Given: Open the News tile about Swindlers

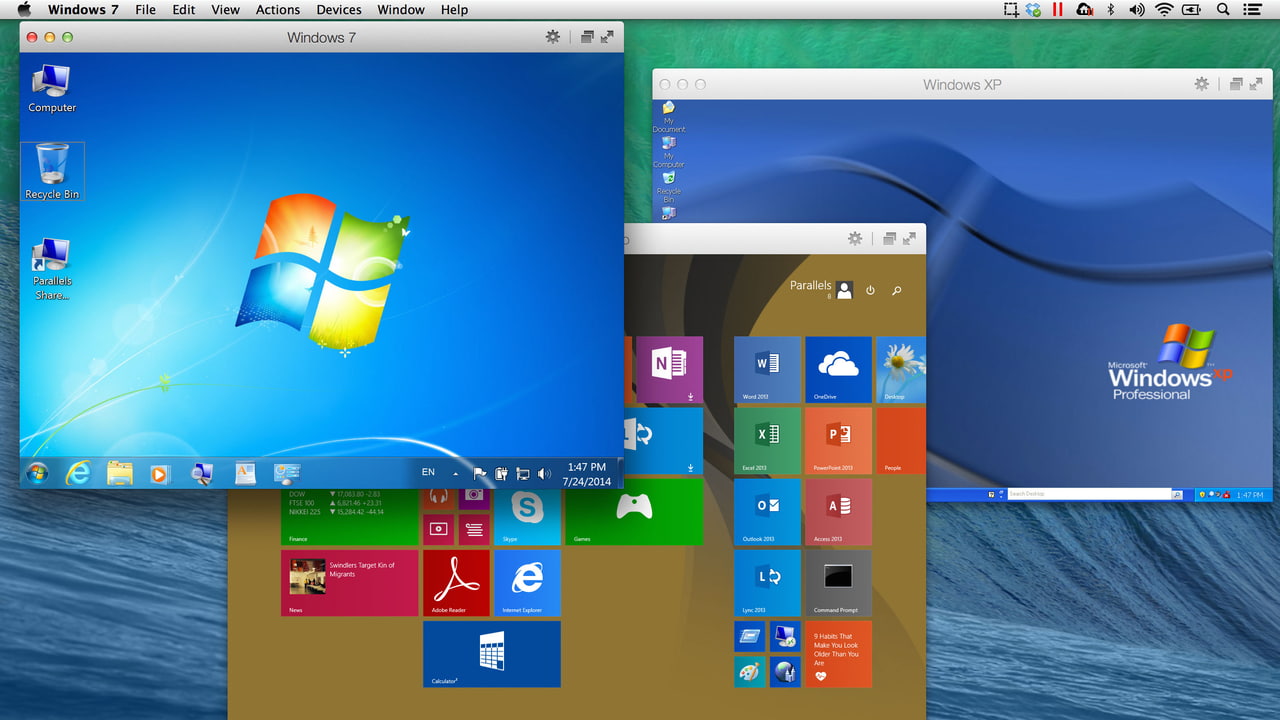Looking at the screenshot, I should (349, 583).
